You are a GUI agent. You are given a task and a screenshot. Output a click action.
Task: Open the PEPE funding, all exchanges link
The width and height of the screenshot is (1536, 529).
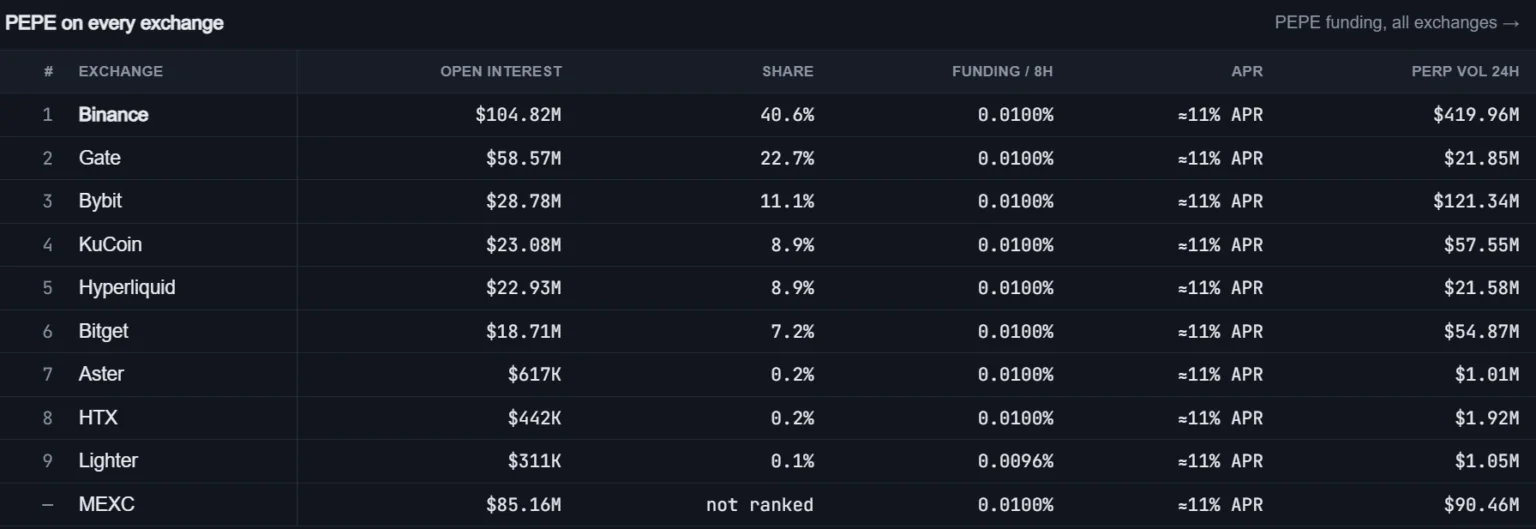click(1397, 22)
